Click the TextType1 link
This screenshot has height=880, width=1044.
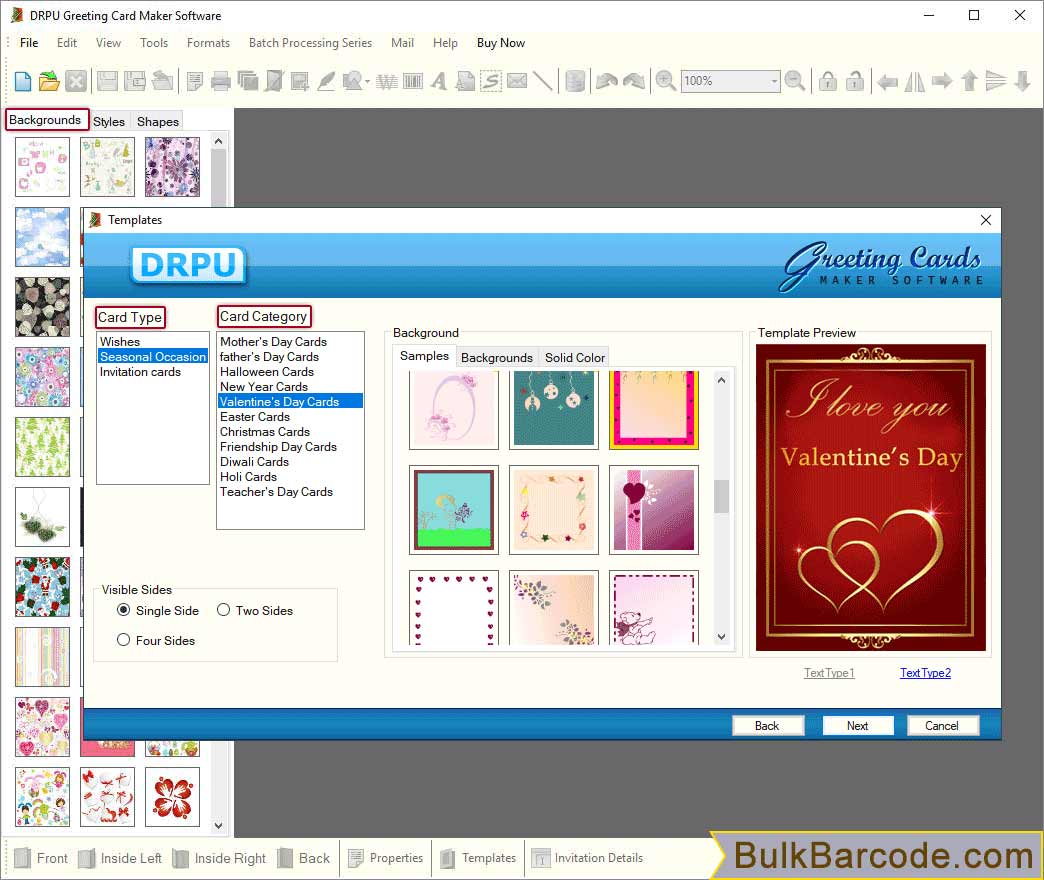(x=829, y=673)
